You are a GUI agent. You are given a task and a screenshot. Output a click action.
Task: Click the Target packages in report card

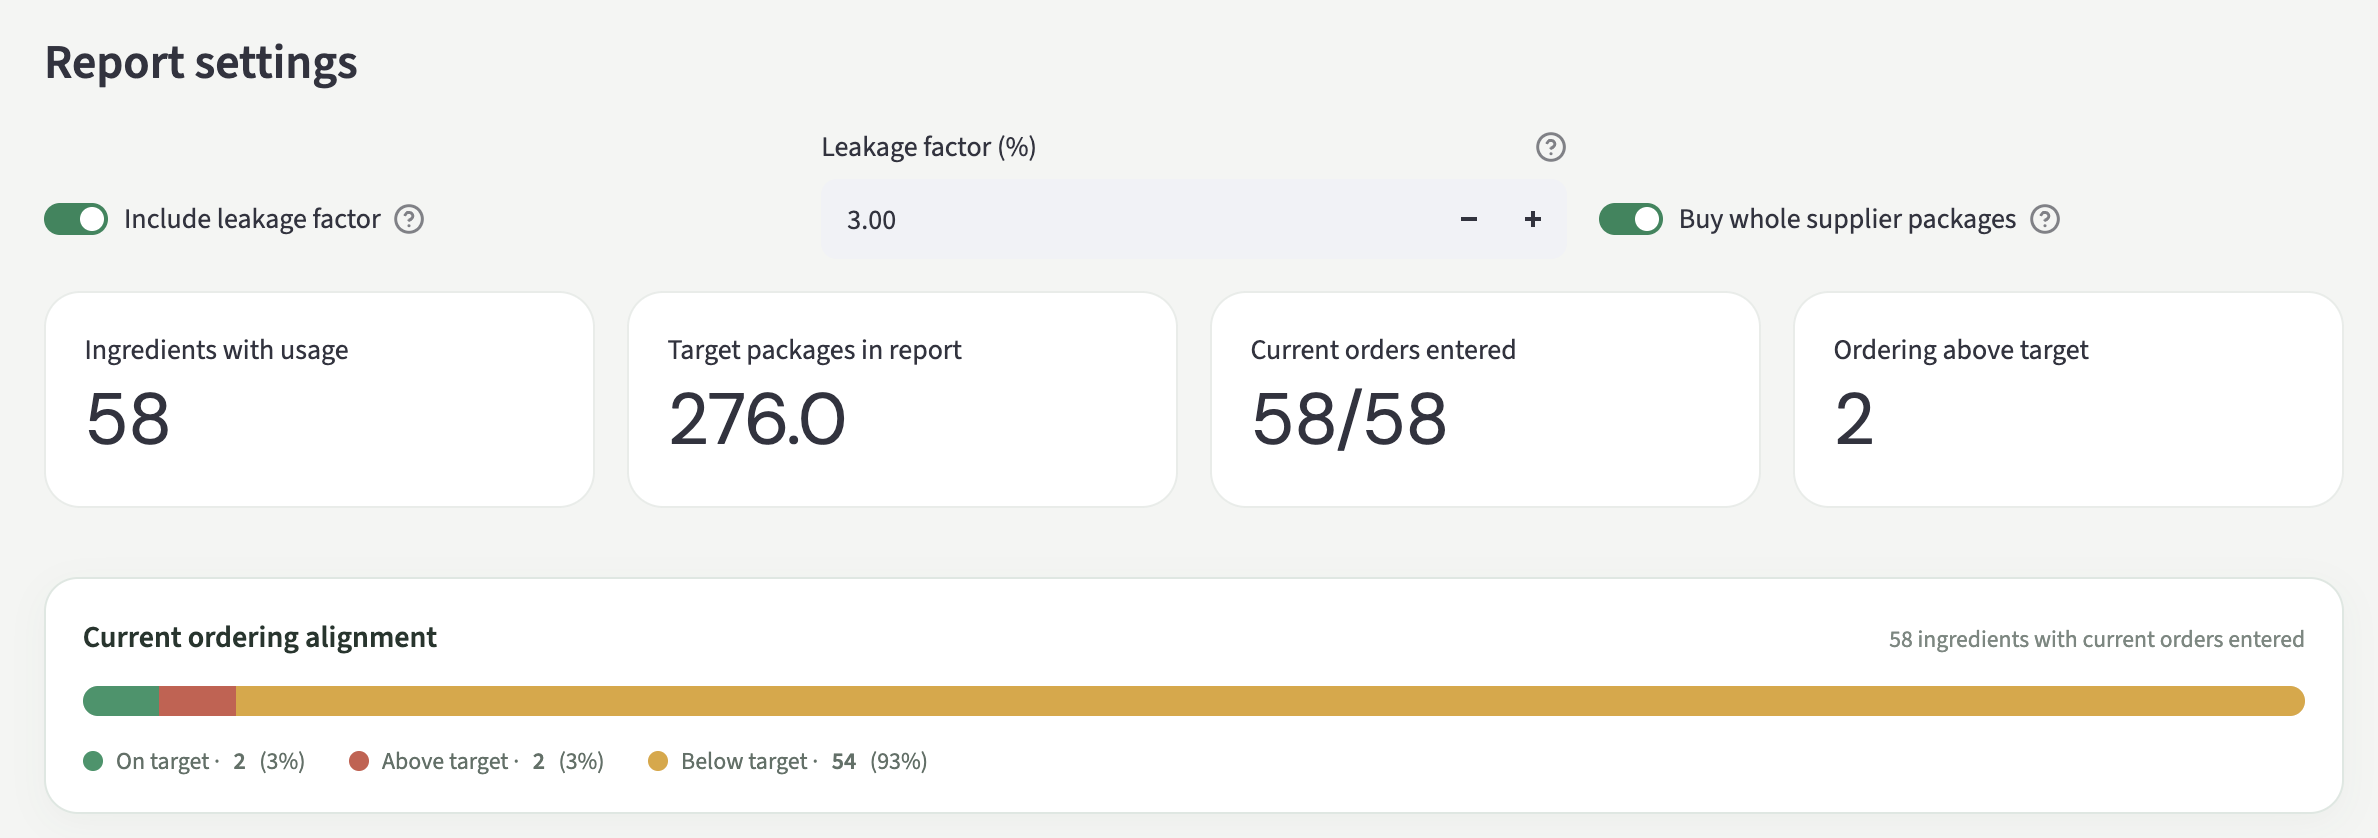[x=902, y=400]
